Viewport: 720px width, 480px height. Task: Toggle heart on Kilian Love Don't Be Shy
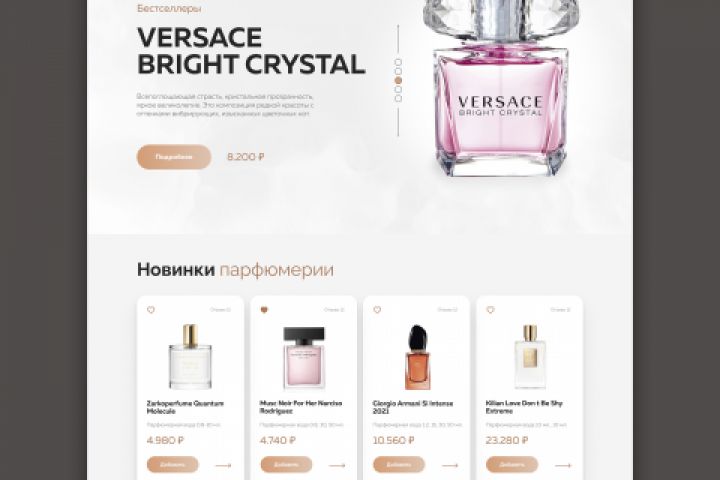[x=490, y=310]
